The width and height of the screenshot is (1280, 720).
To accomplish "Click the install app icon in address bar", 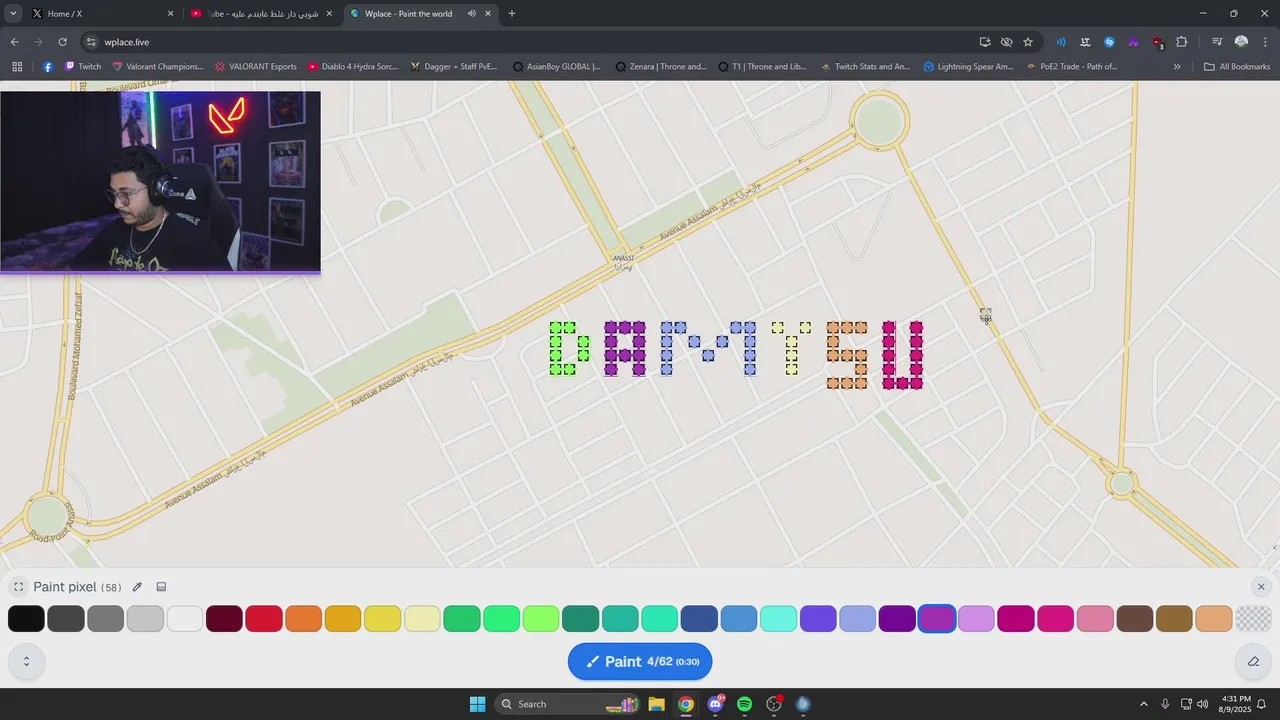I will point(985,42).
